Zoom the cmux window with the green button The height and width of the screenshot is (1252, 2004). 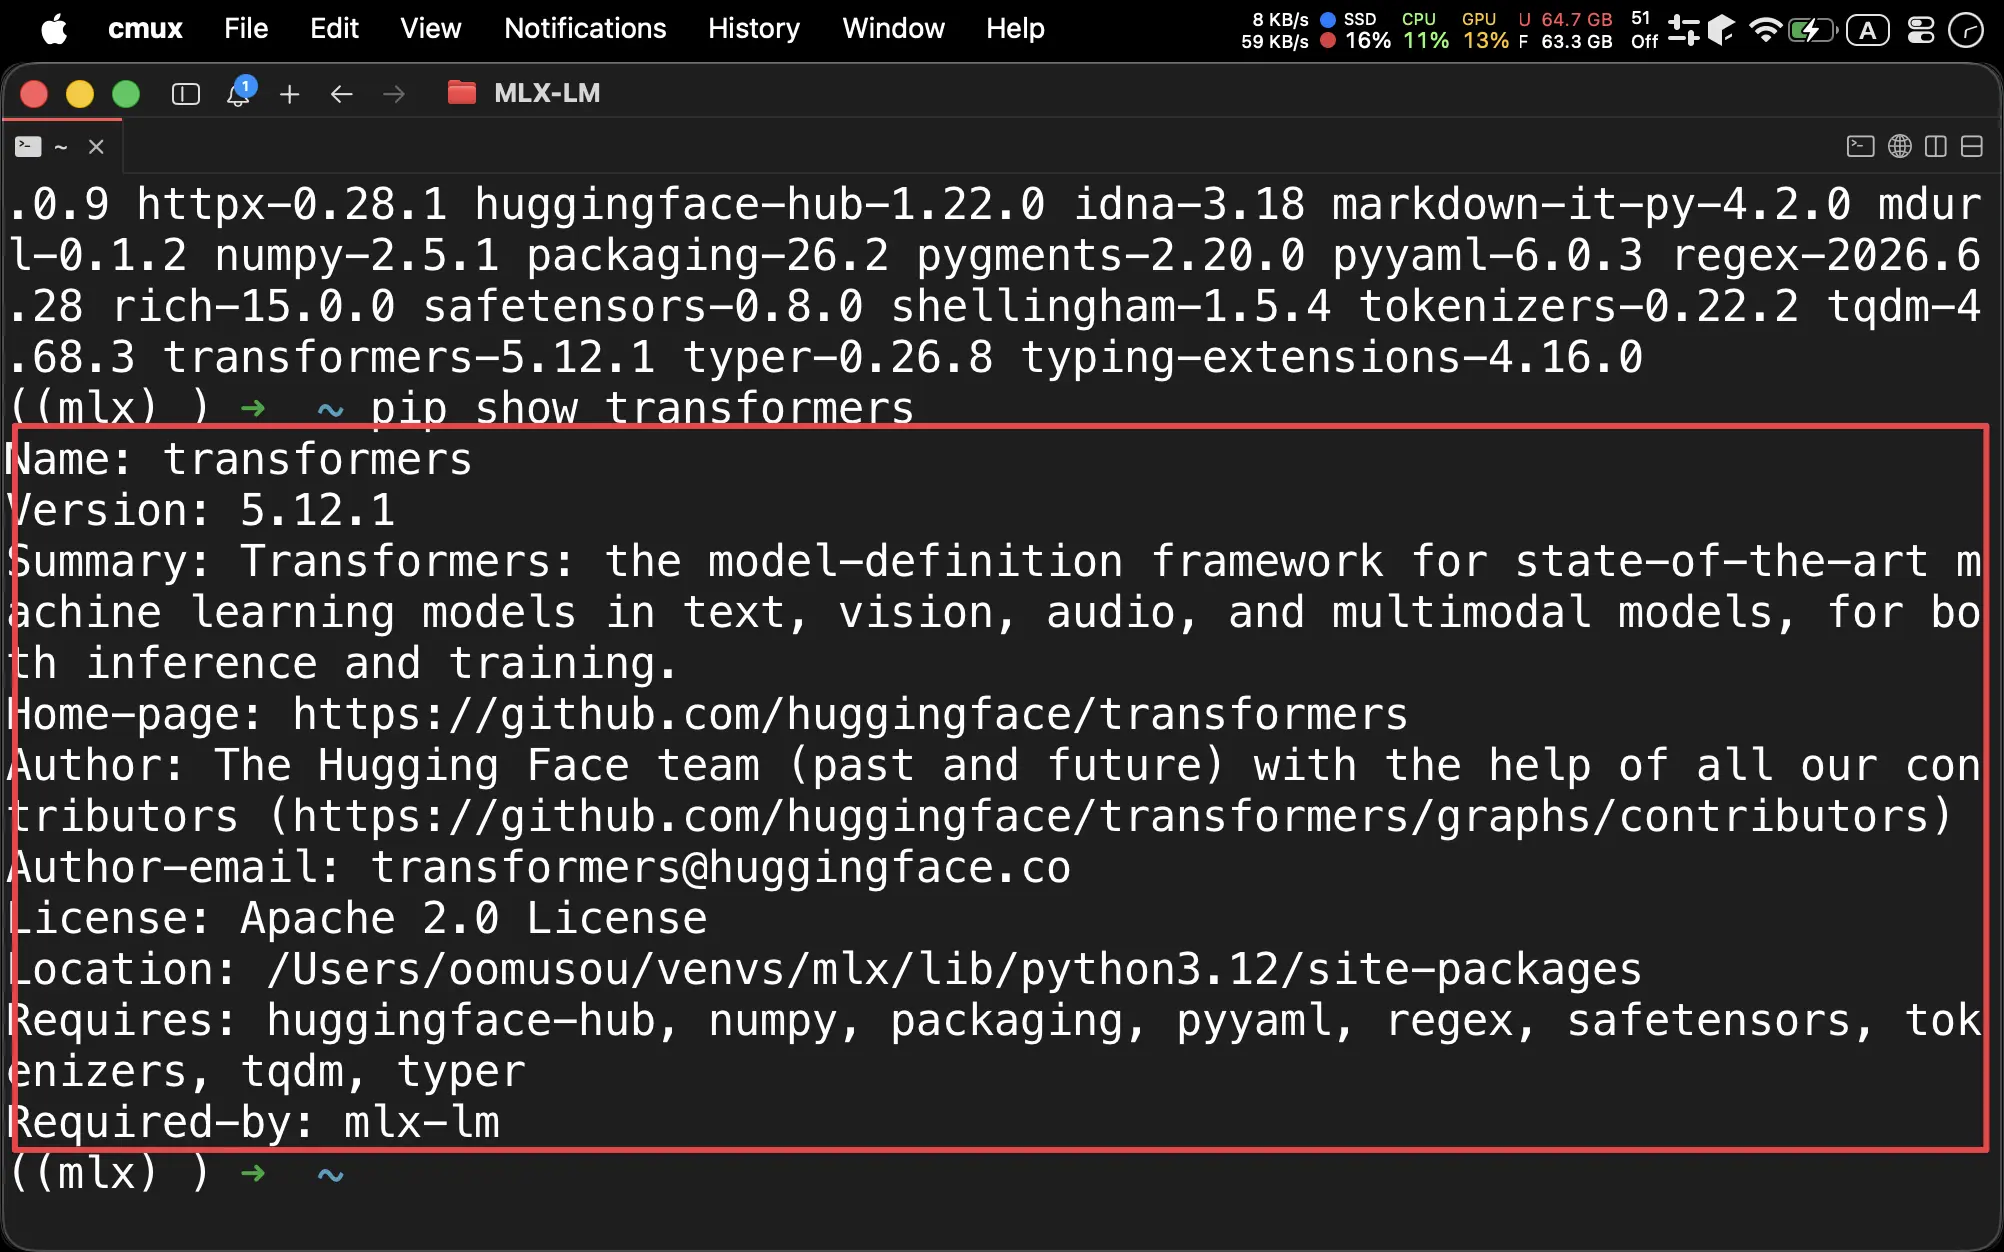[126, 94]
